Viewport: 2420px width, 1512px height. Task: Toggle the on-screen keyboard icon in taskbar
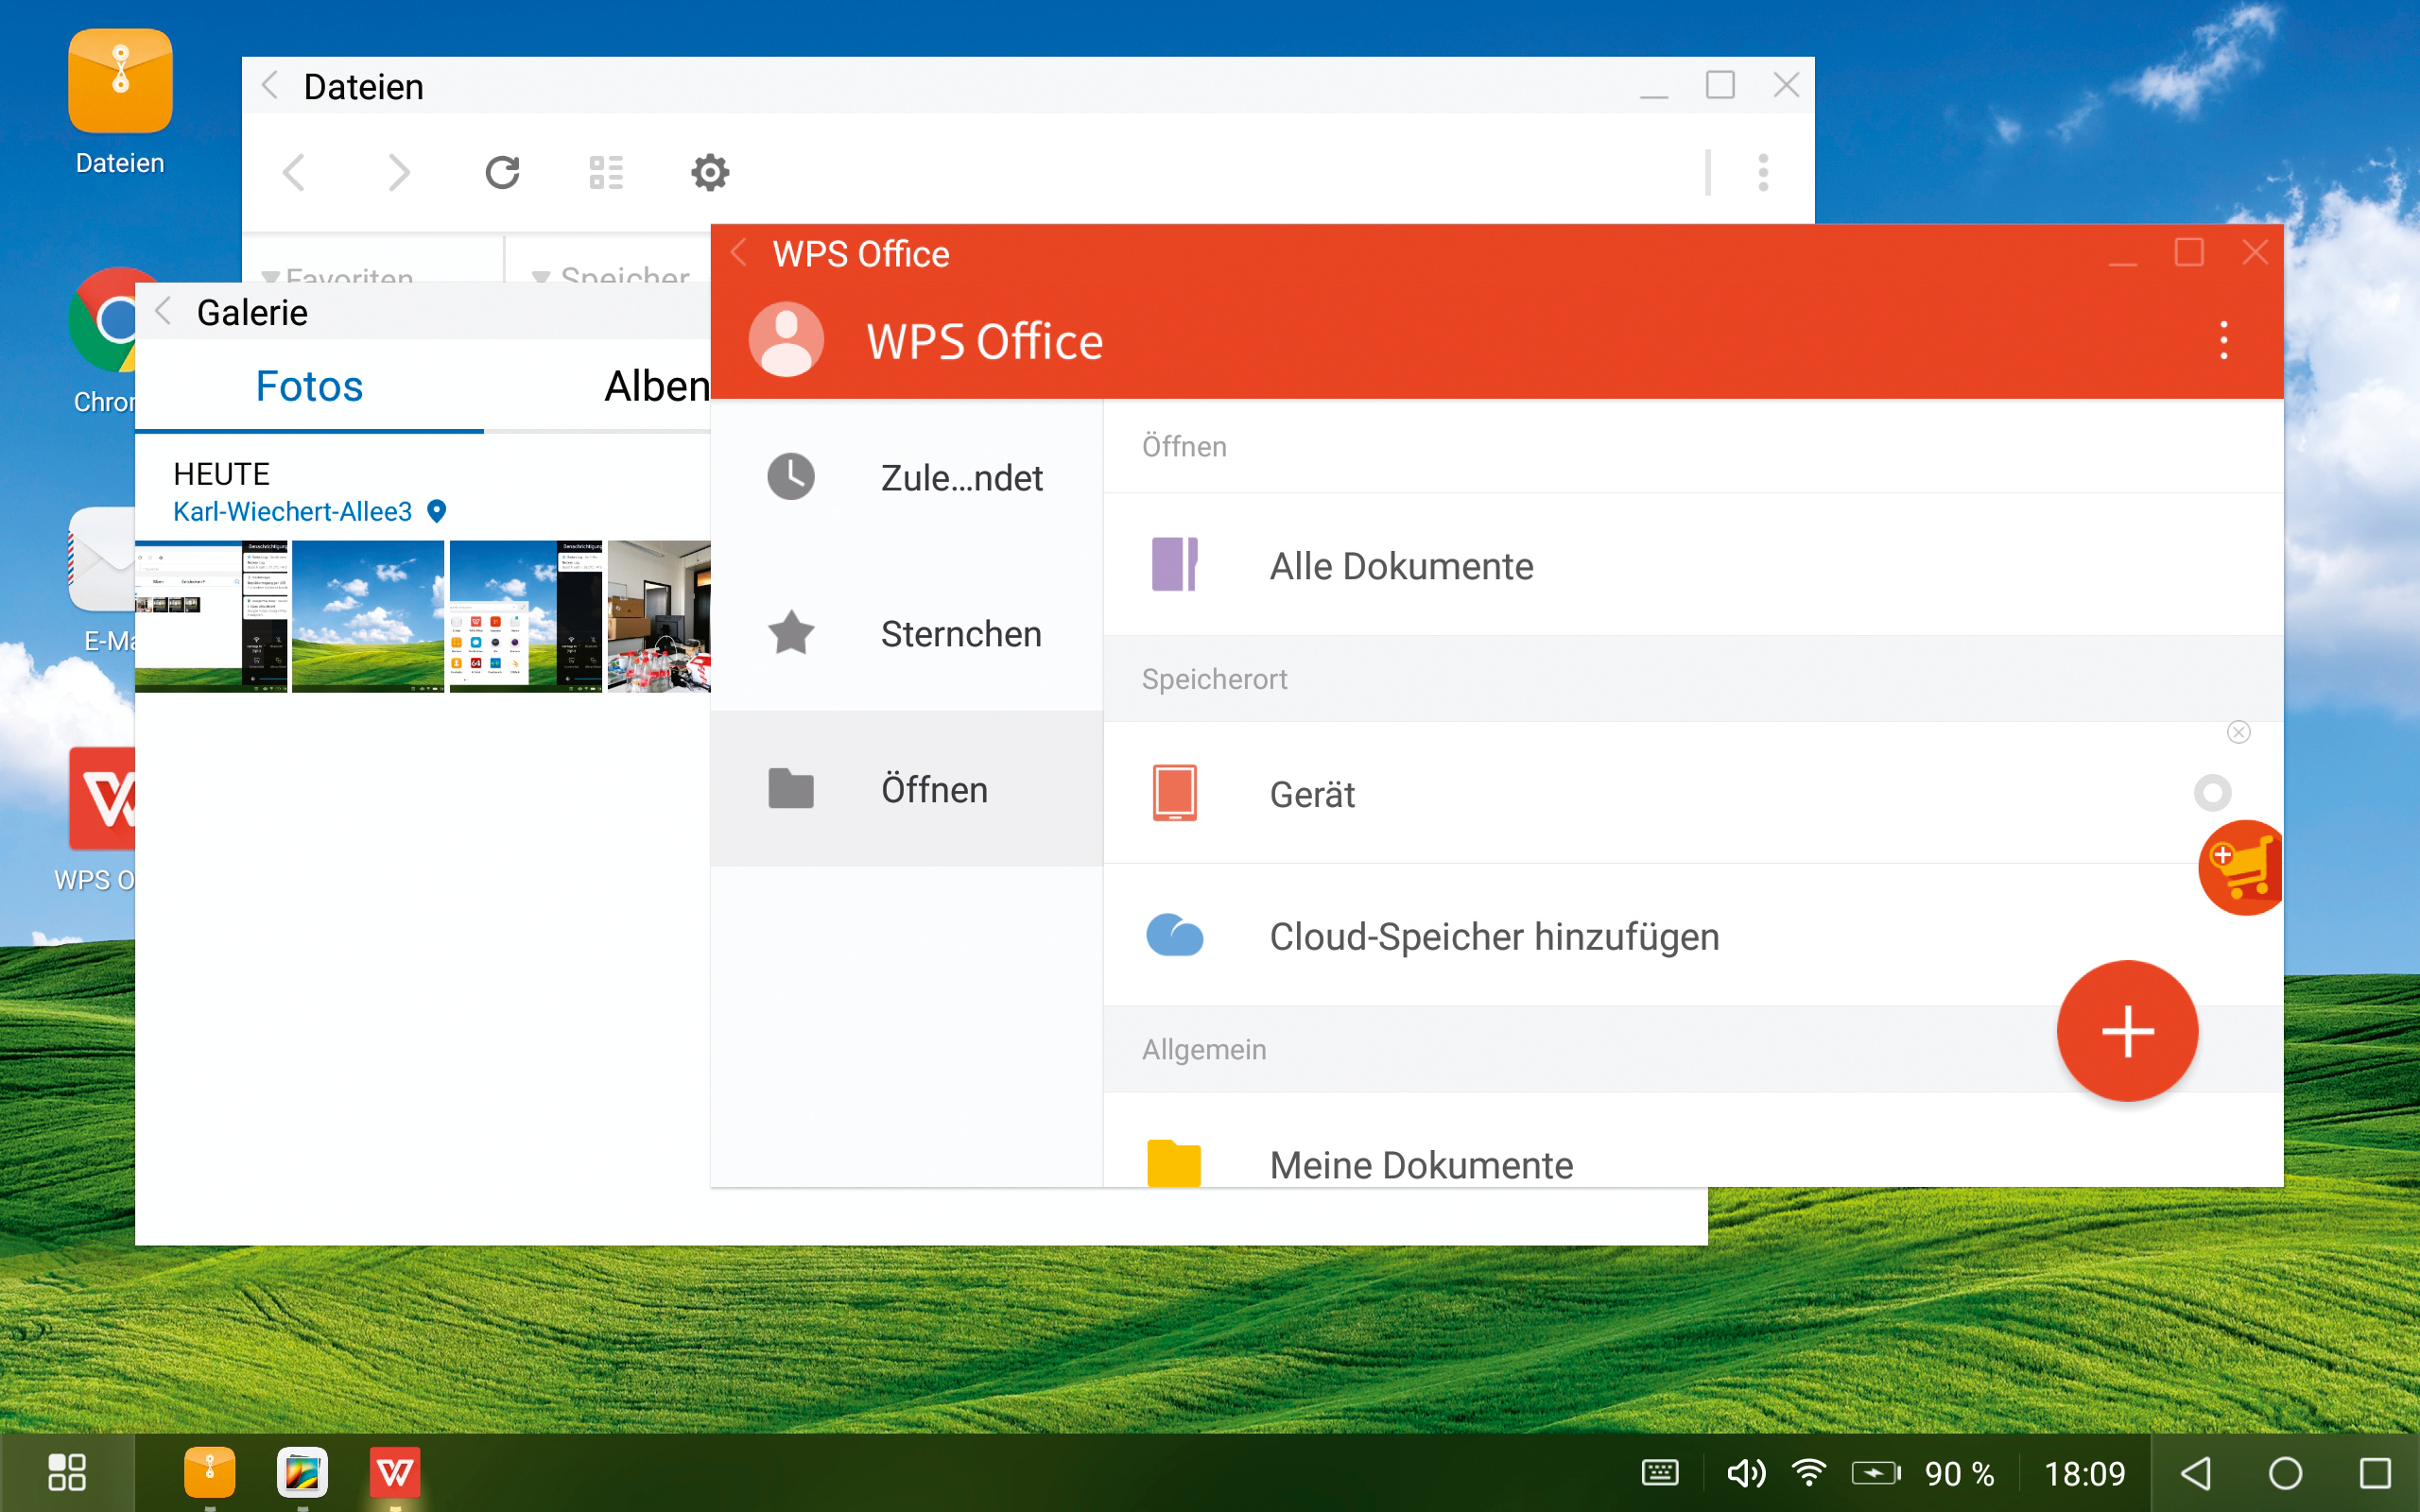pos(1660,1472)
